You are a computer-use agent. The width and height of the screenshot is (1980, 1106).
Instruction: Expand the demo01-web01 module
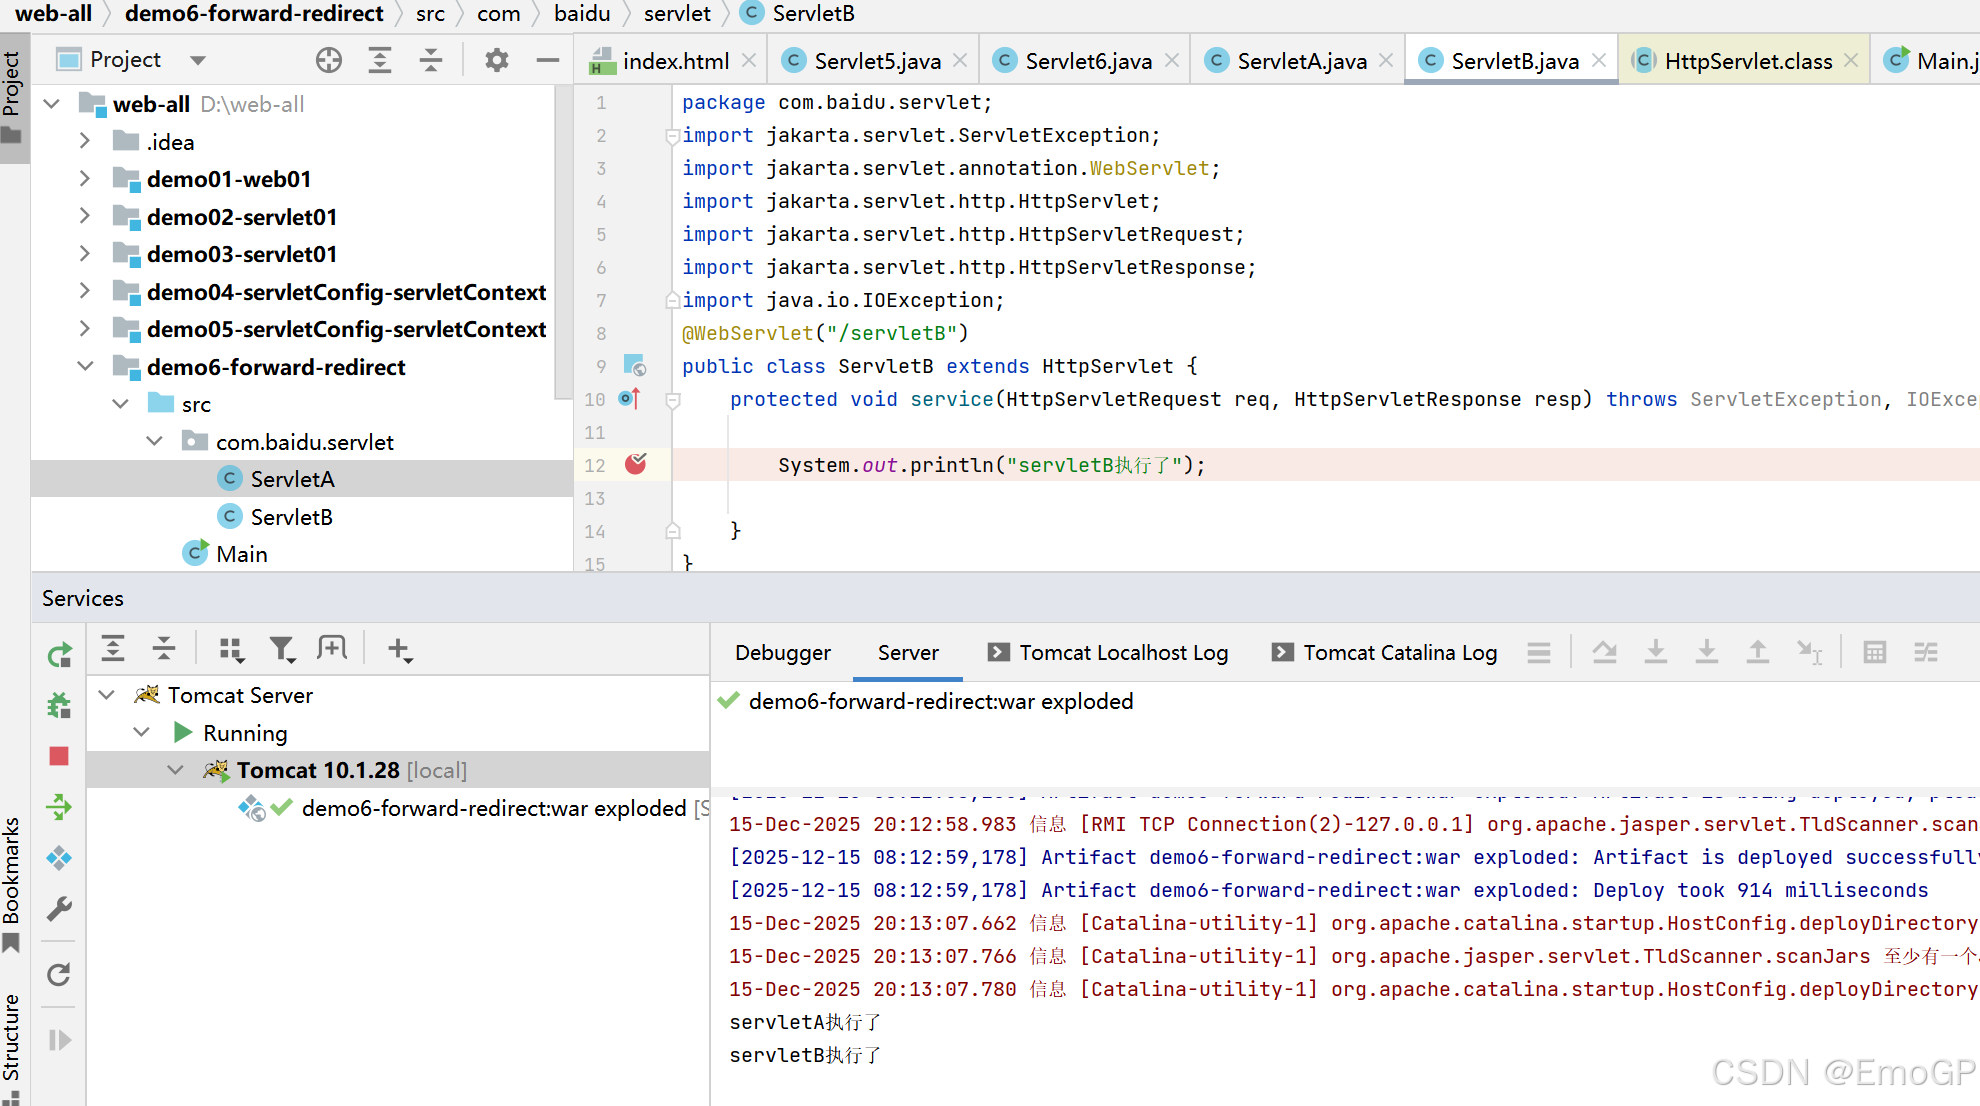[x=86, y=179]
